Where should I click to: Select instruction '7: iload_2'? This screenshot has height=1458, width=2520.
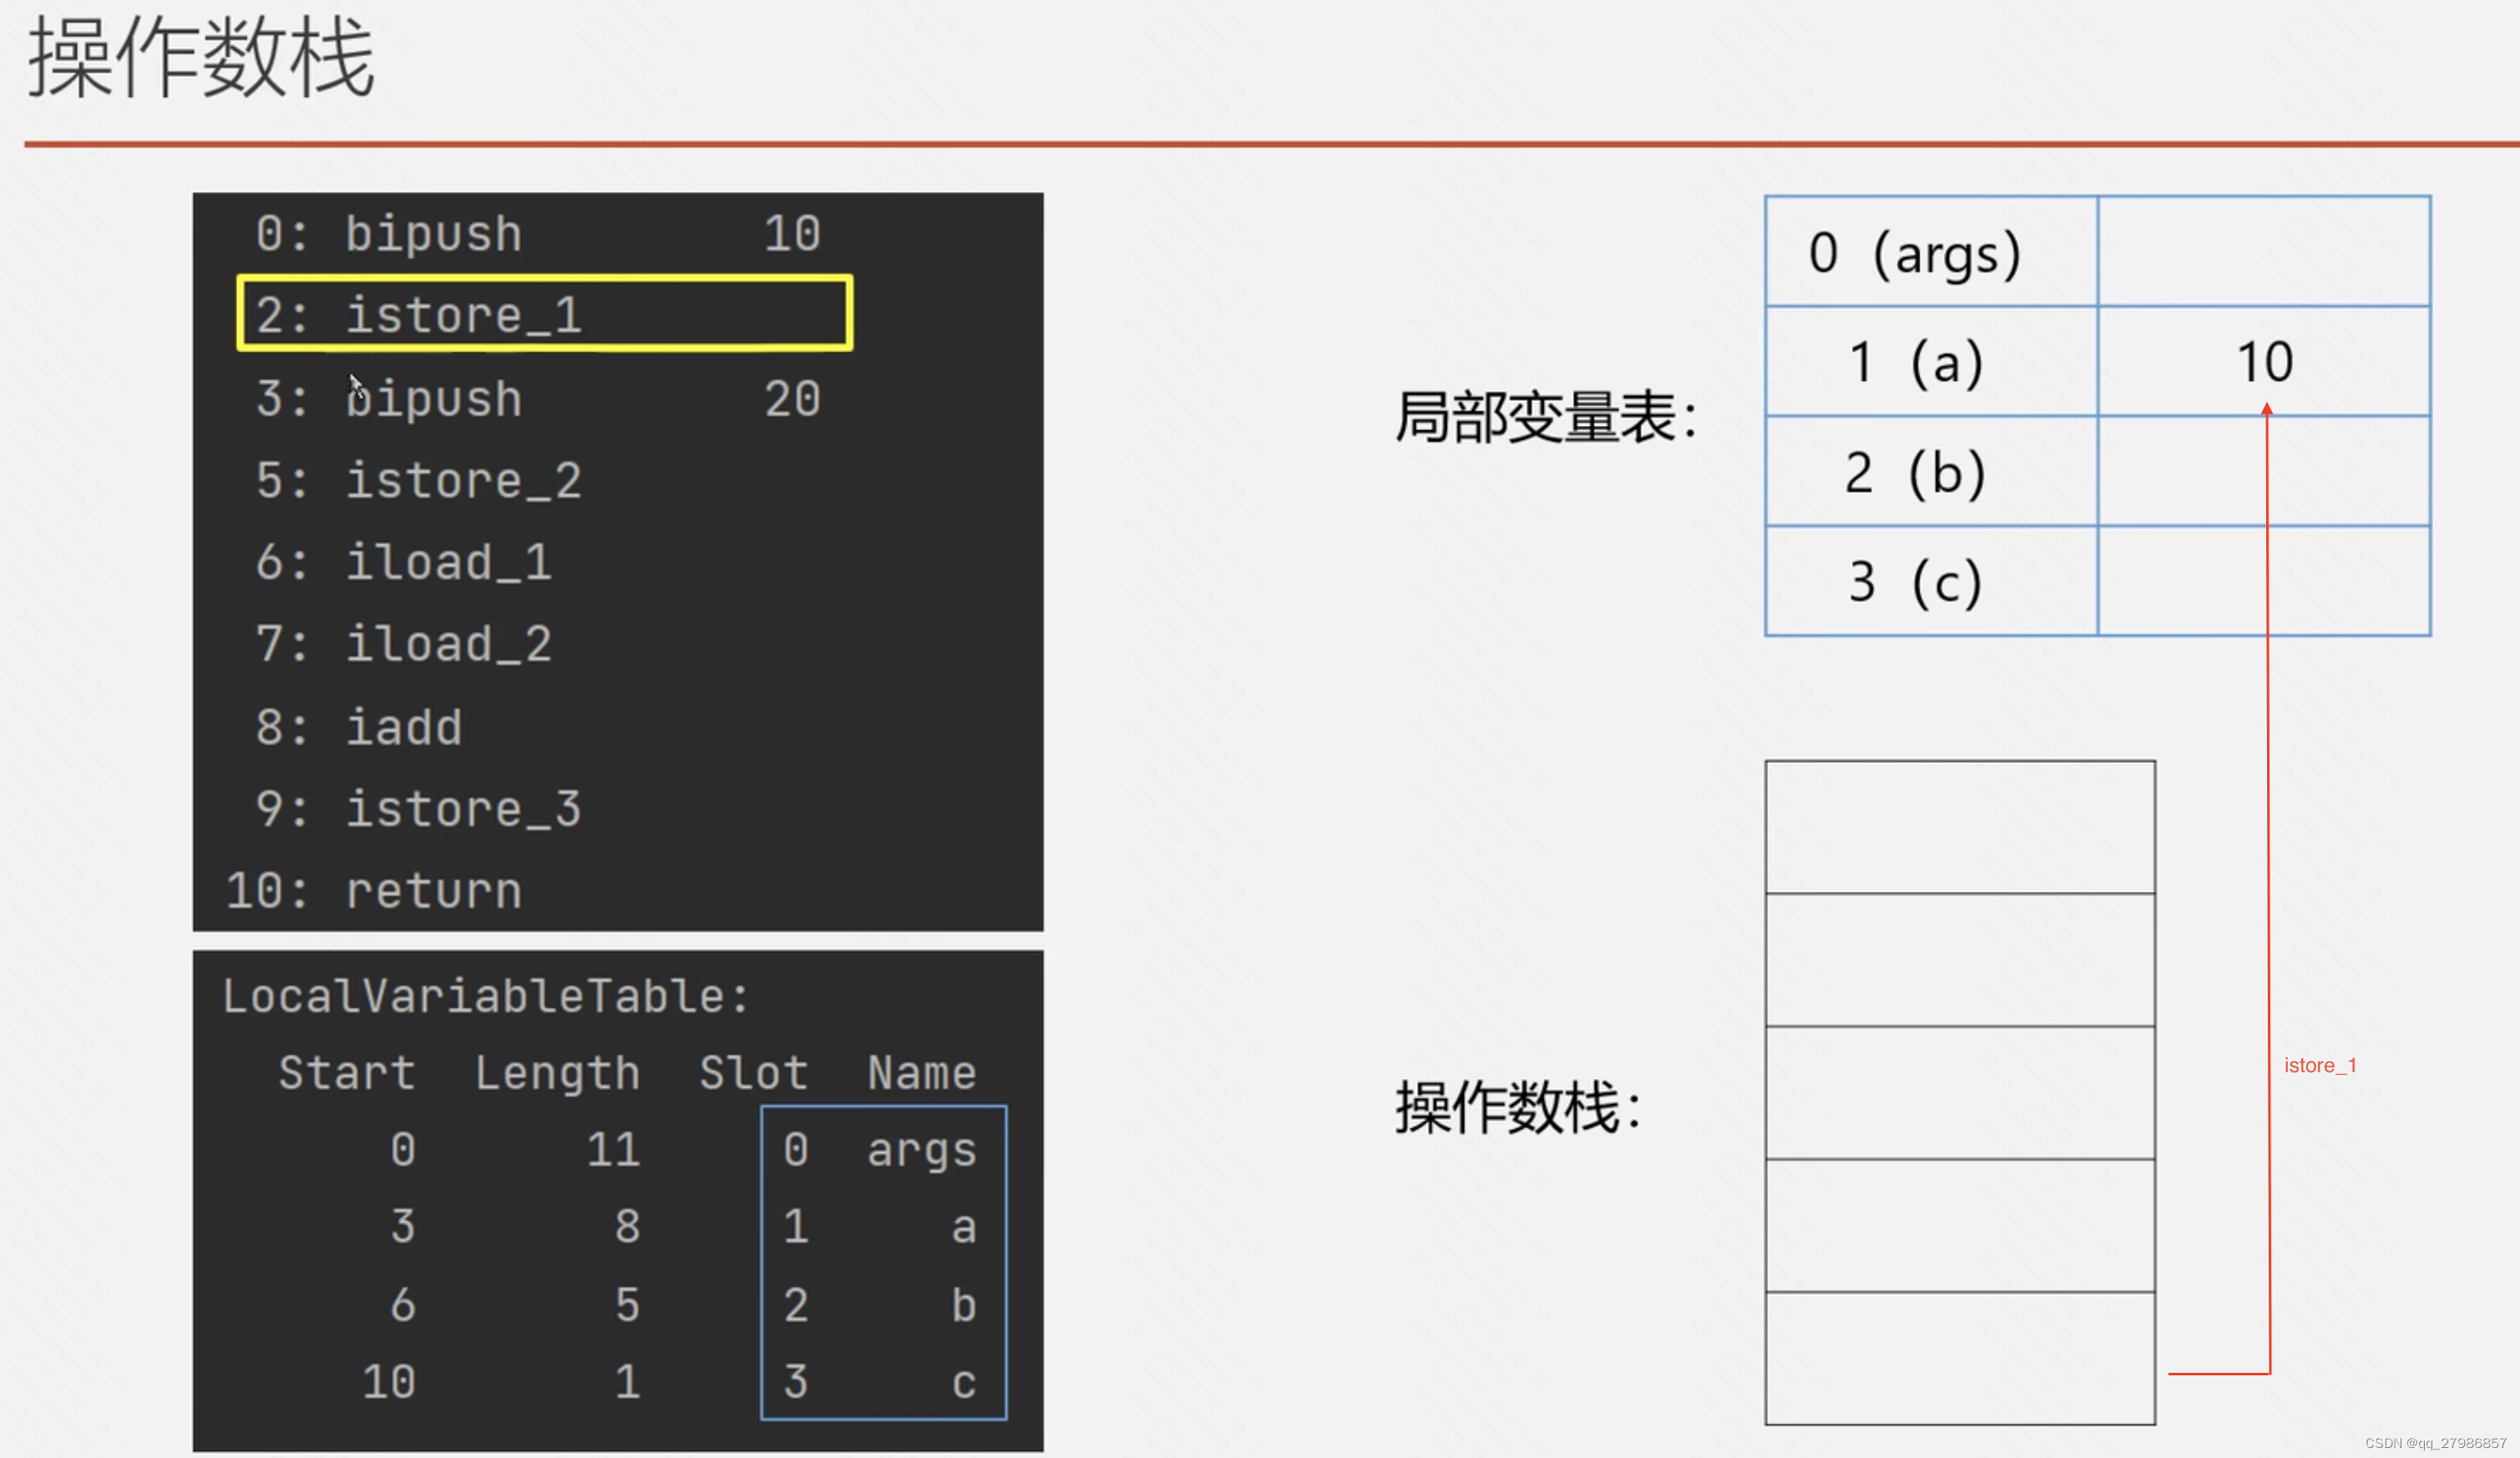(403, 645)
